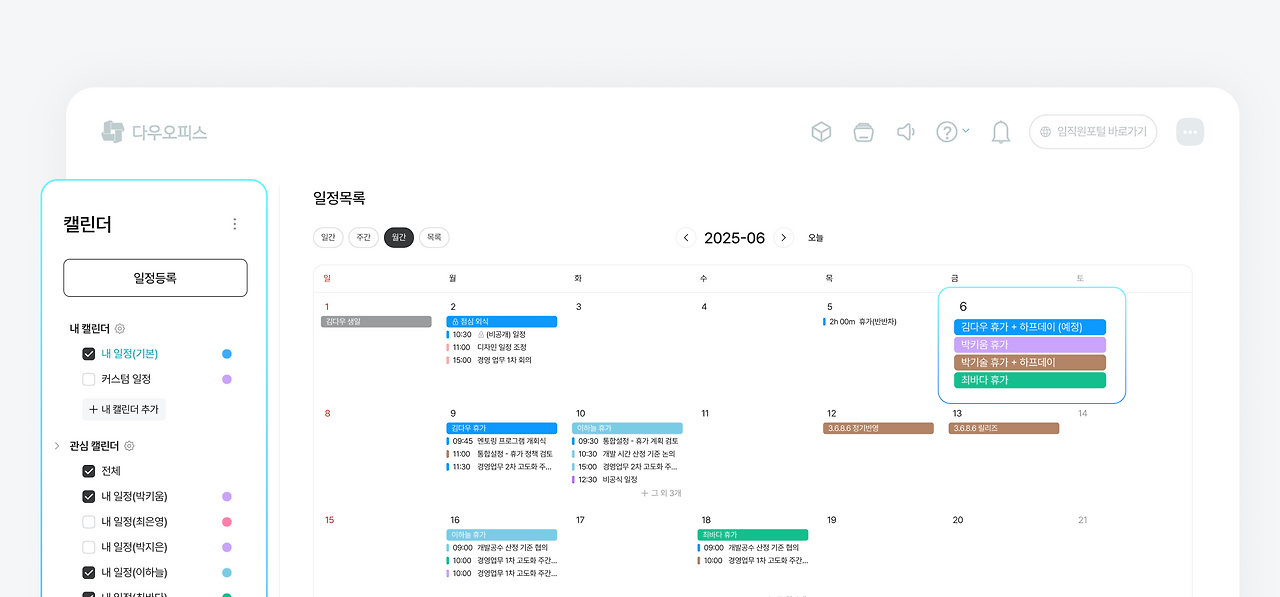This screenshot has height=597, width=1280.
Task: Expand the chevron next to help
Action: click(x=965, y=131)
